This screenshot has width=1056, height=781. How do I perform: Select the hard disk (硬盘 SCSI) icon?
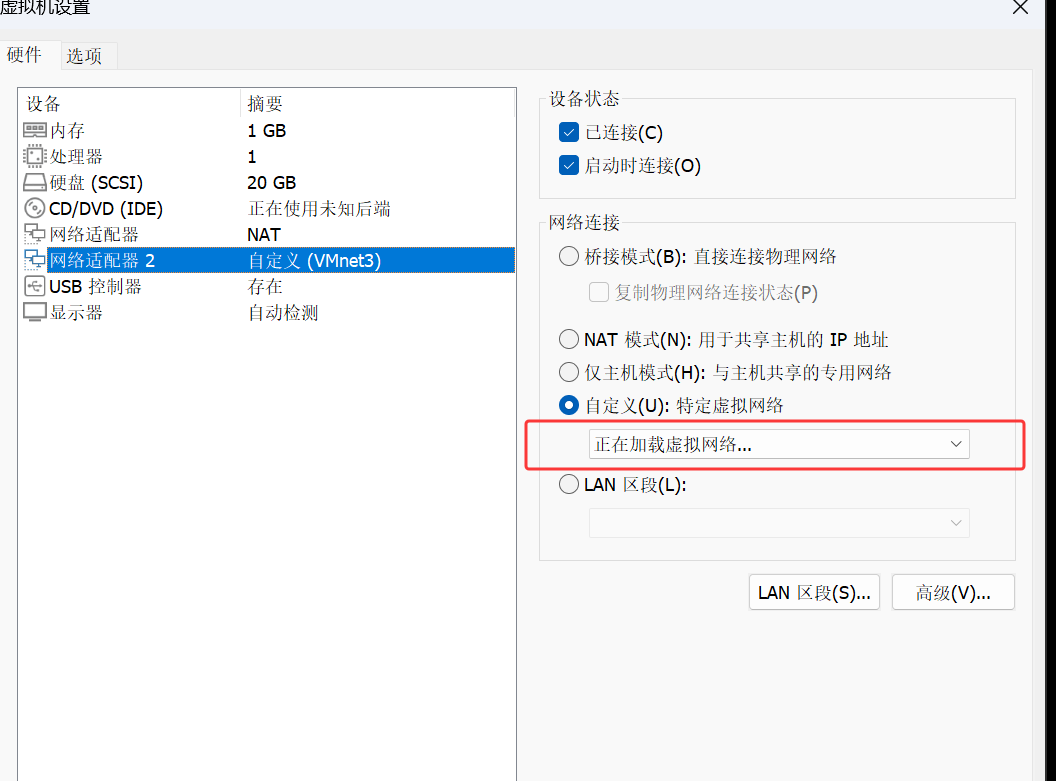tap(35, 183)
